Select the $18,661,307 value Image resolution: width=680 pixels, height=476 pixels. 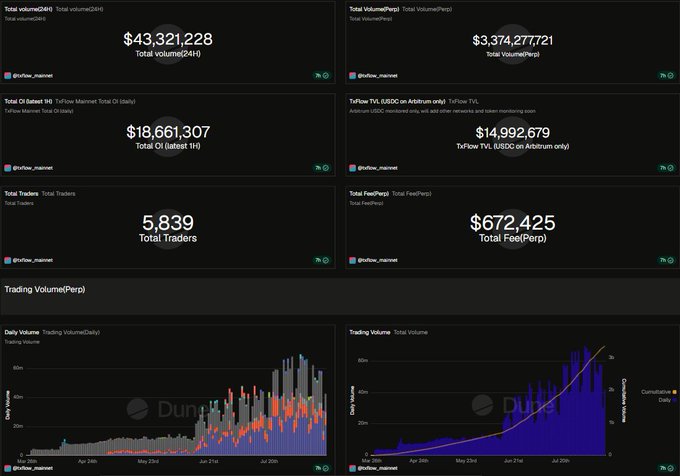point(168,132)
